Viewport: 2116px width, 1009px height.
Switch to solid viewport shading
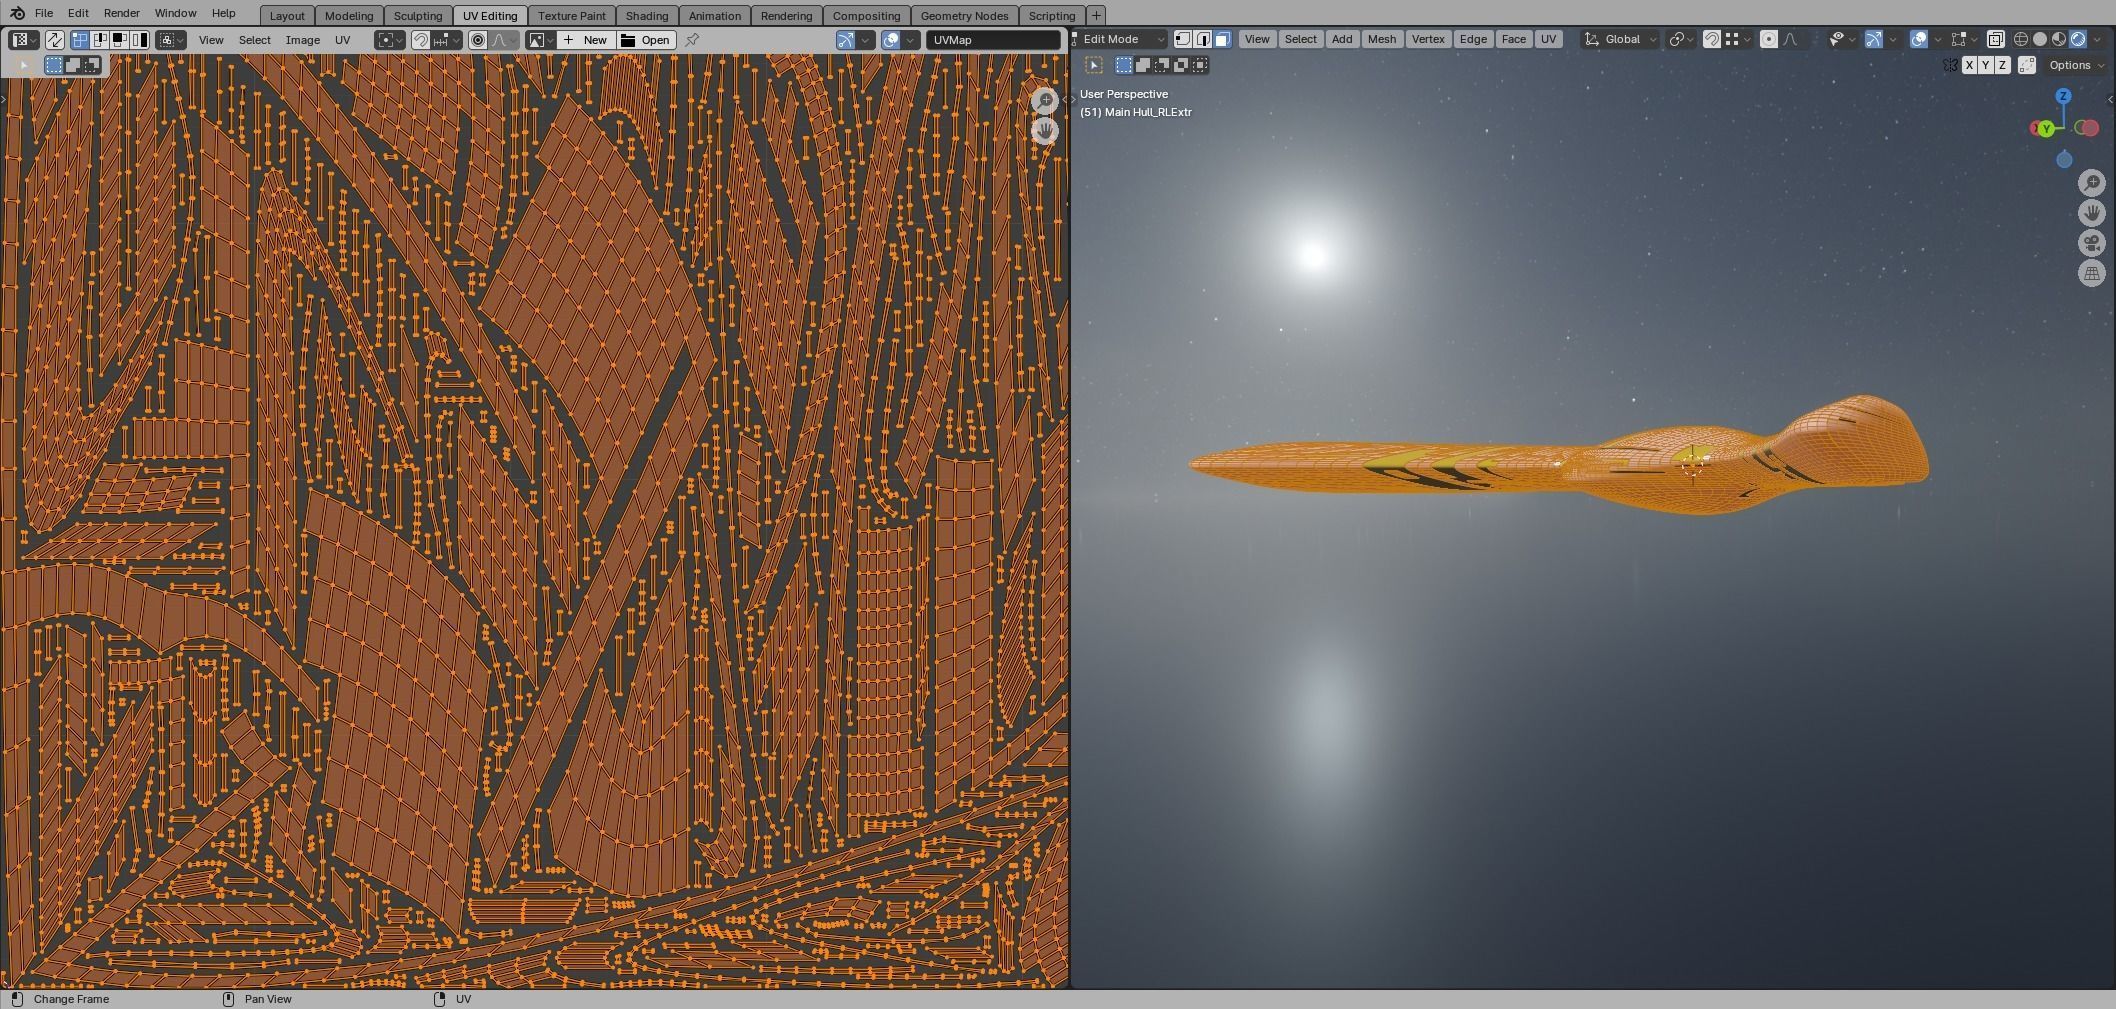[x=2040, y=39]
